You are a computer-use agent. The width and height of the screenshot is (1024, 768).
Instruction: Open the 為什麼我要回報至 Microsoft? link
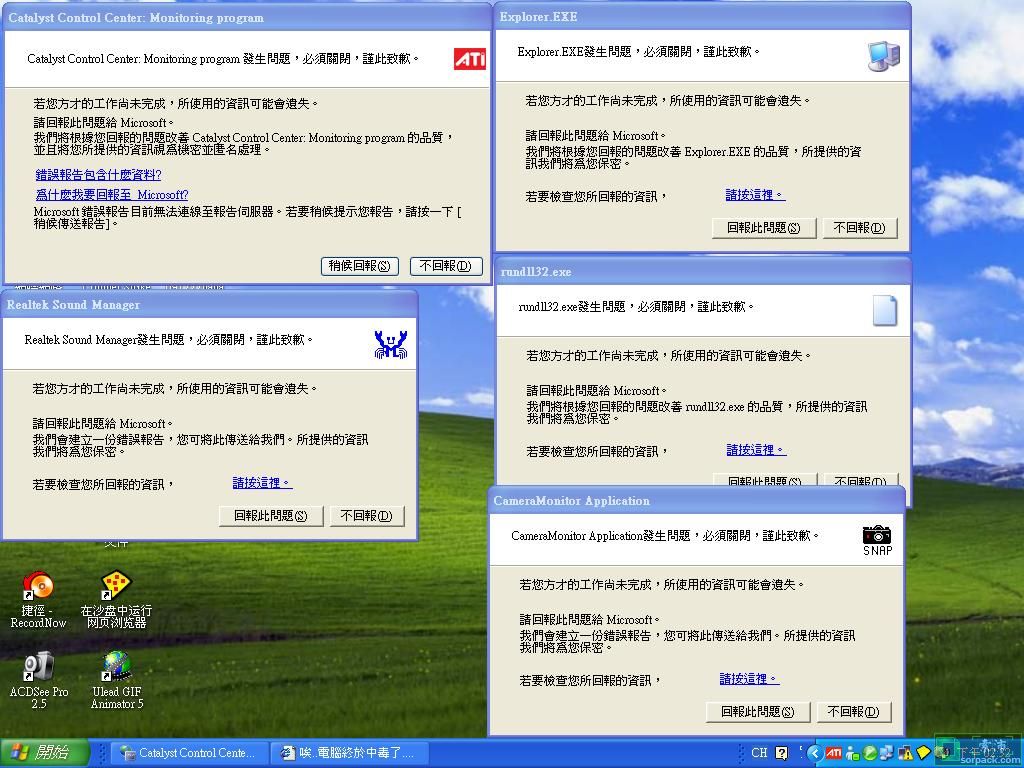(111, 195)
